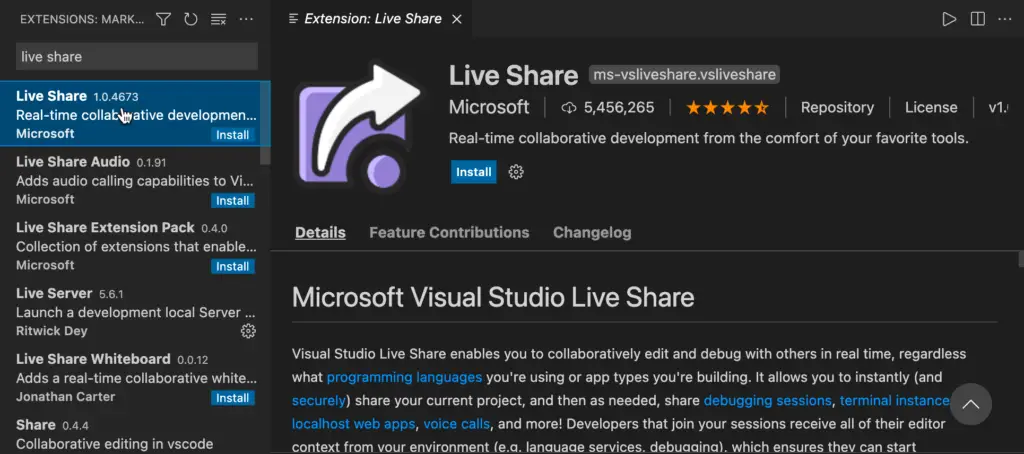Click the Microsoft Visual Studio Live Share heading

click(493, 297)
